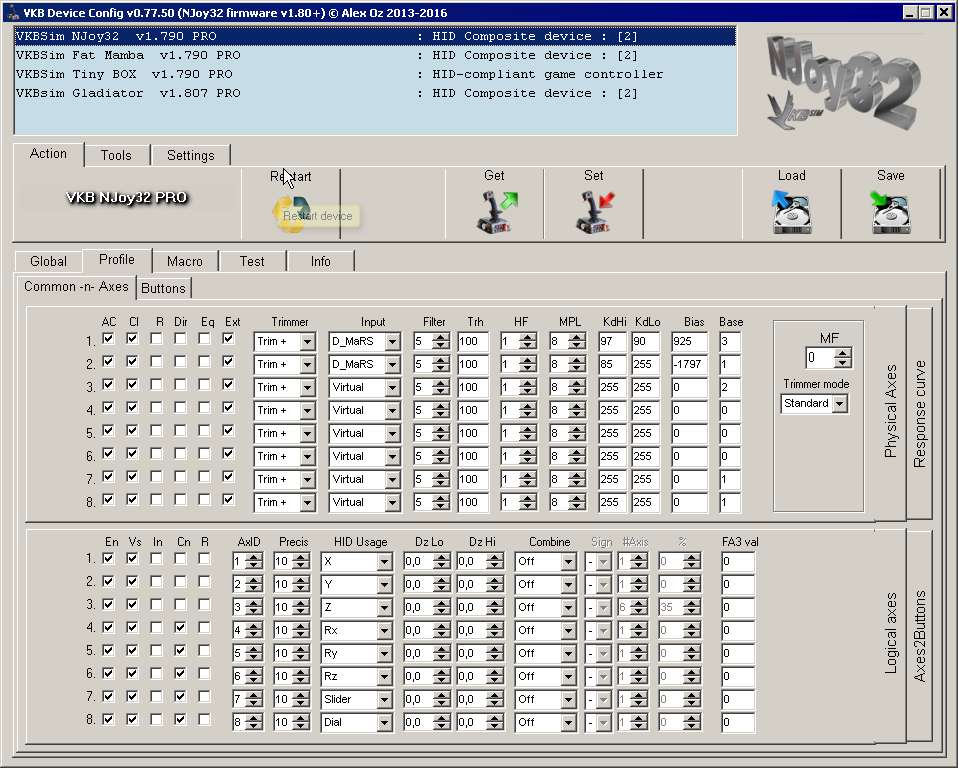This screenshot has height=768, width=958.
Task: Click the Set joystick icon with red arrow
Action: tap(594, 212)
